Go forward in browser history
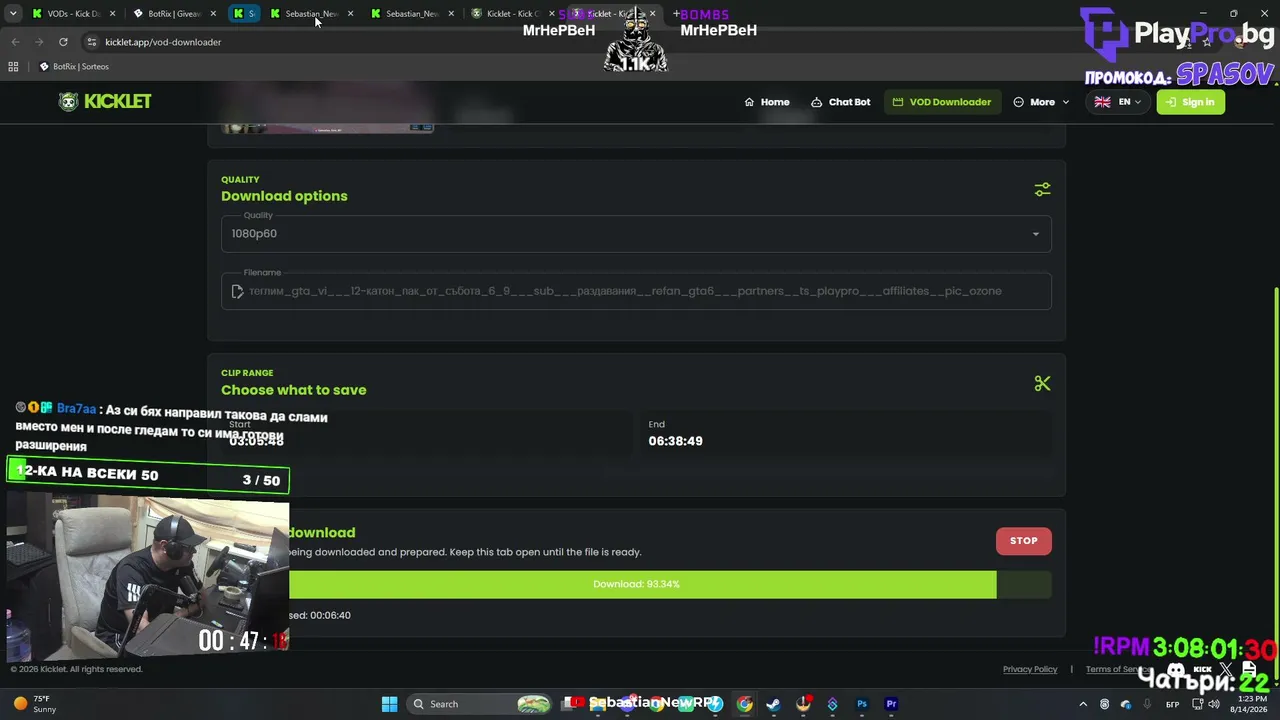This screenshot has height=720, width=1280. (39, 42)
